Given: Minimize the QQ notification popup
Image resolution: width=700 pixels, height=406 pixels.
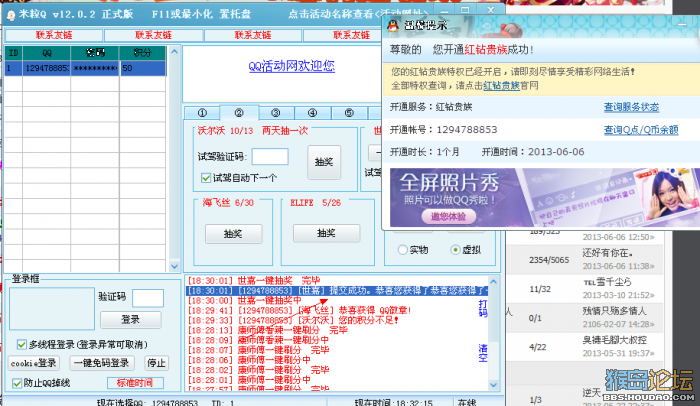Looking at the screenshot, I should click(681, 24).
